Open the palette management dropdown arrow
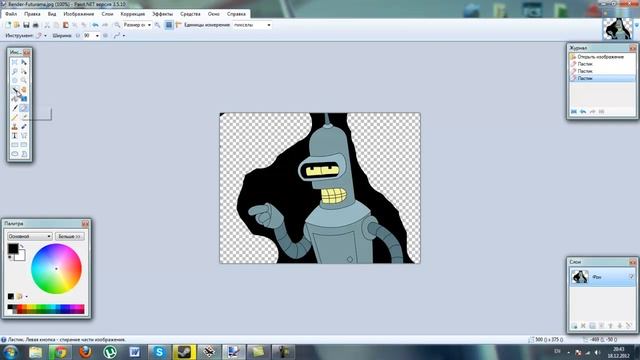 [27, 297]
